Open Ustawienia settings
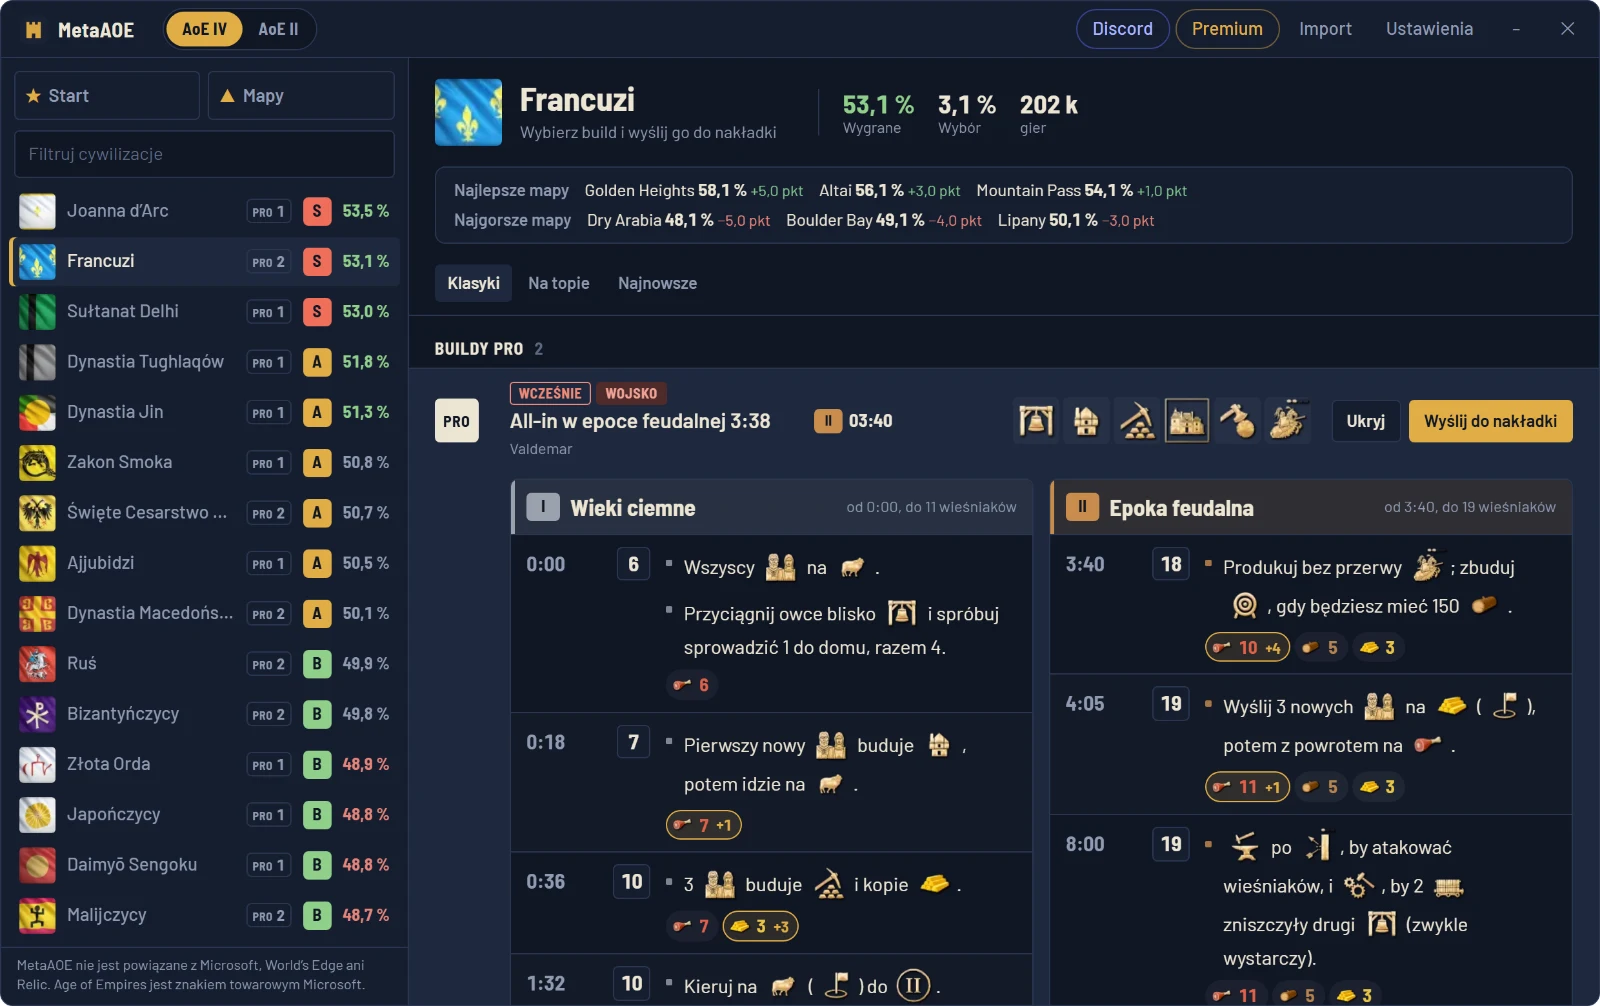 tap(1429, 29)
